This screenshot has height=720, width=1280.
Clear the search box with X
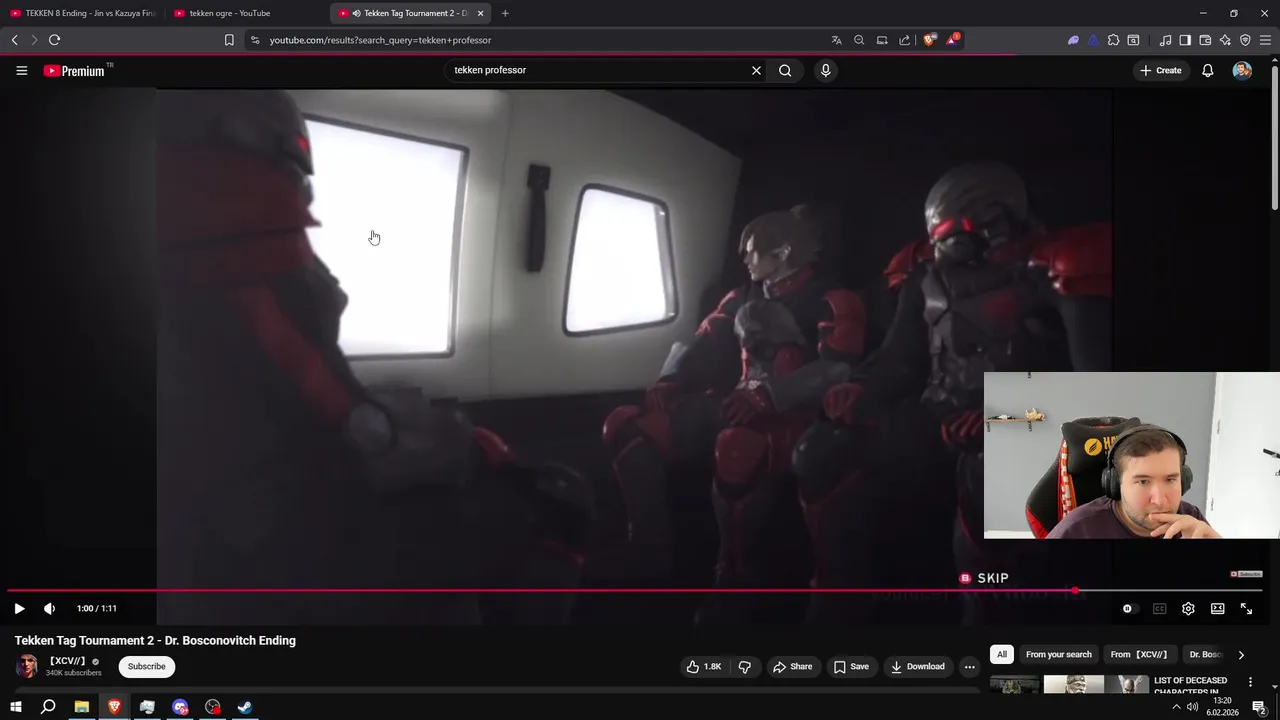coord(756,70)
